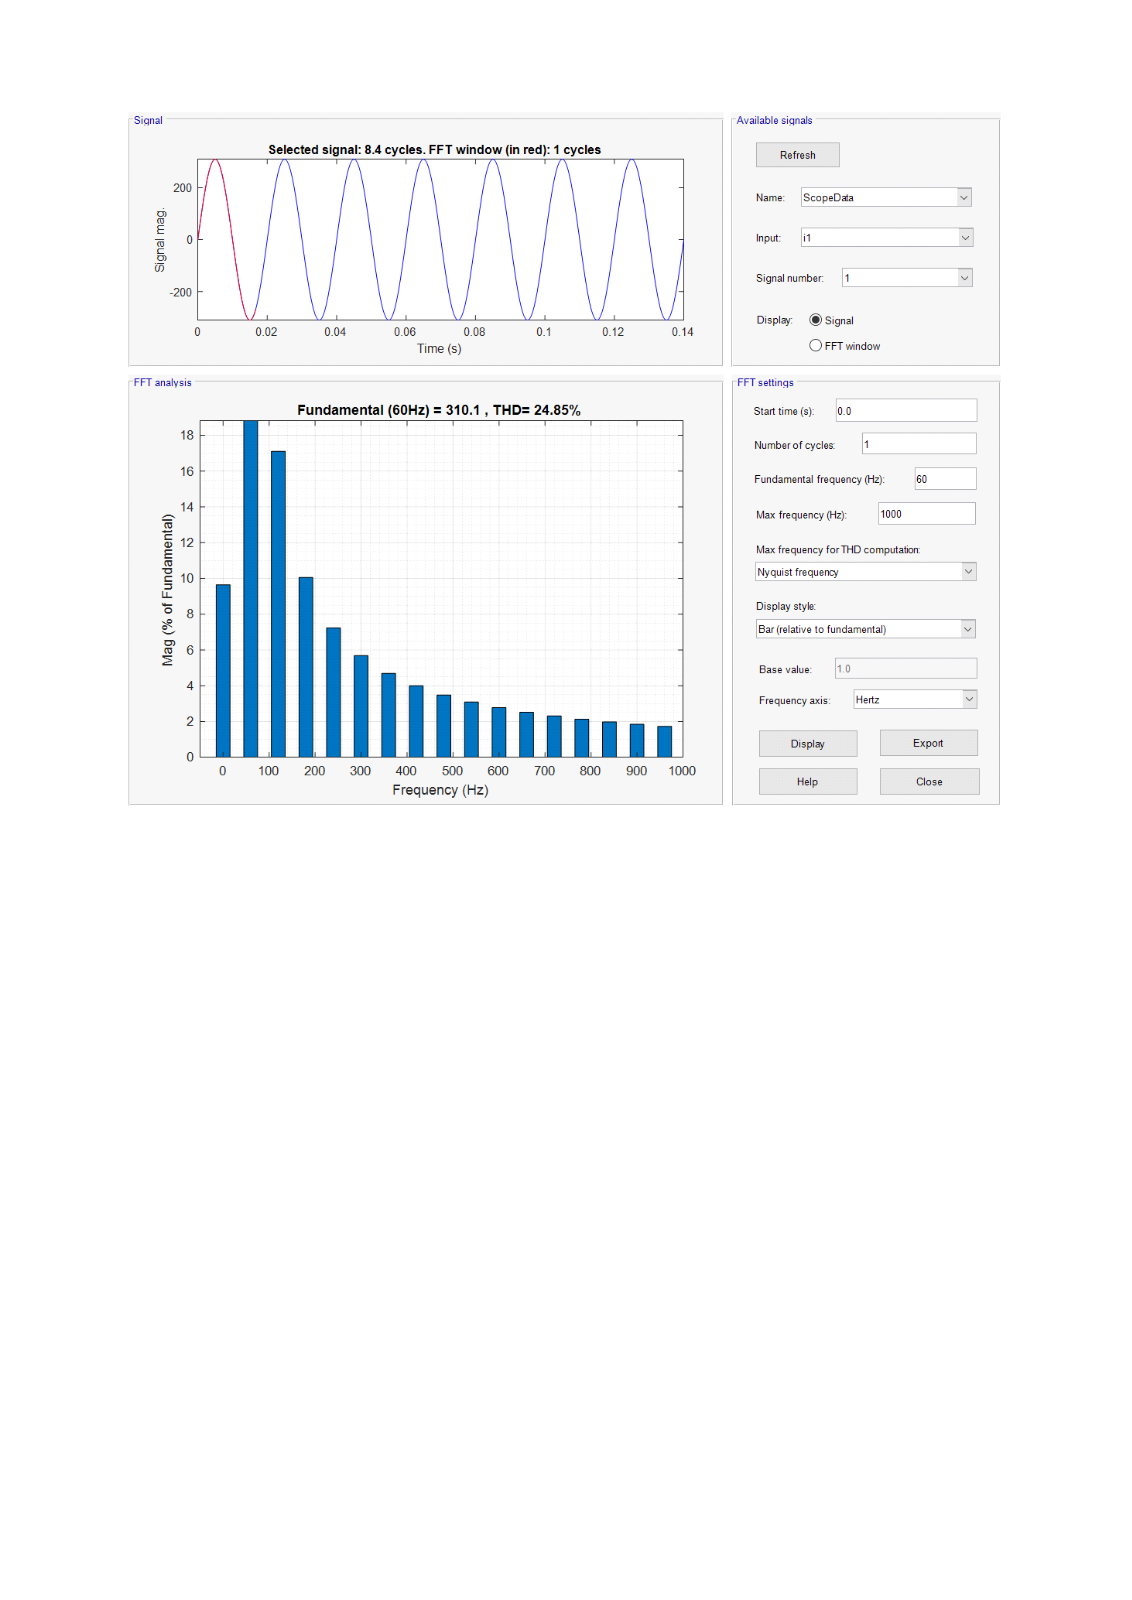Viewport: 1132px width, 1600px height.
Task: Click the Base value field
Action: [x=906, y=669]
